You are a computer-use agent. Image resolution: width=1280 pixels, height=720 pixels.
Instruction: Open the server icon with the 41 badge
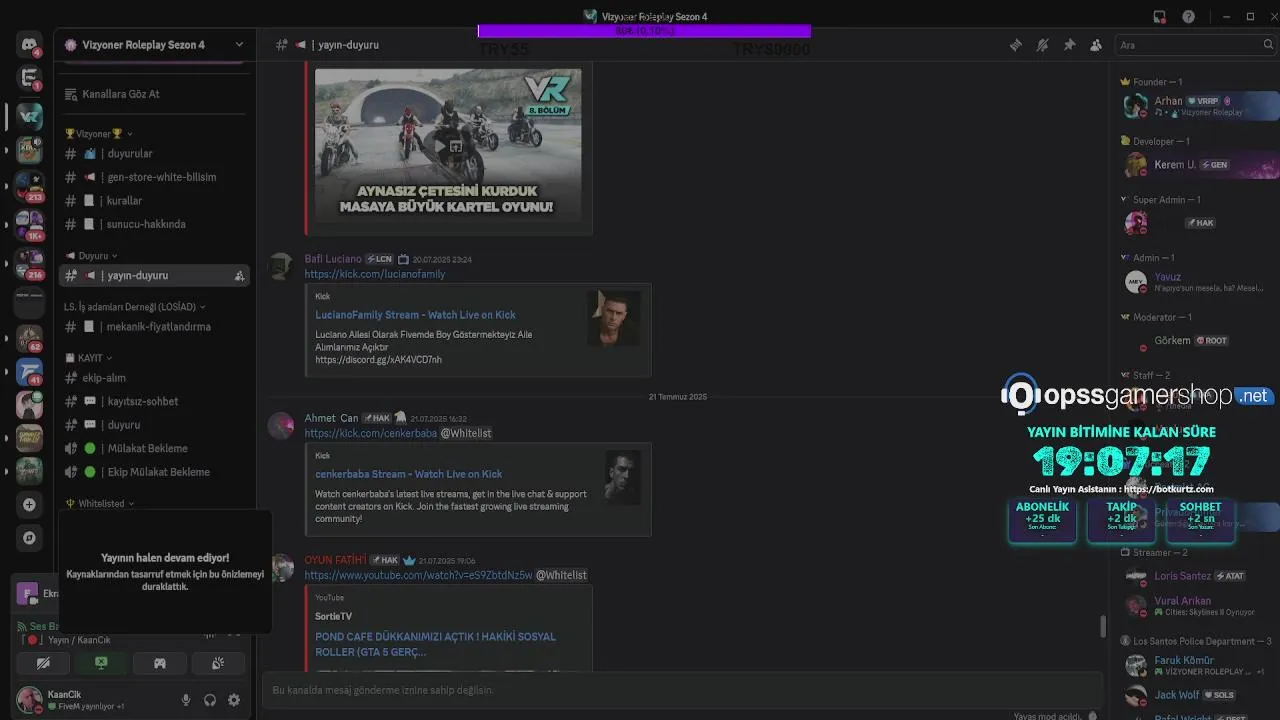coord(29,372)
